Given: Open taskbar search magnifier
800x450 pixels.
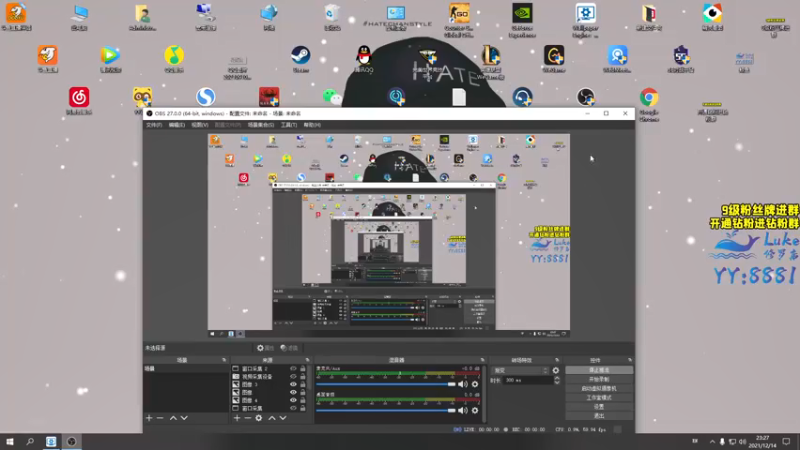Looking at the screenshot, I should [x=30, y=442].
